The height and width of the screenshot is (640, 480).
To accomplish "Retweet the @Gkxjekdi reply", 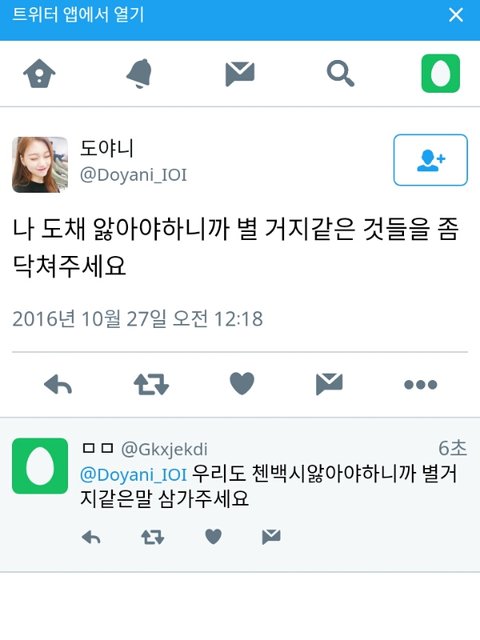I will coord(153,537).
